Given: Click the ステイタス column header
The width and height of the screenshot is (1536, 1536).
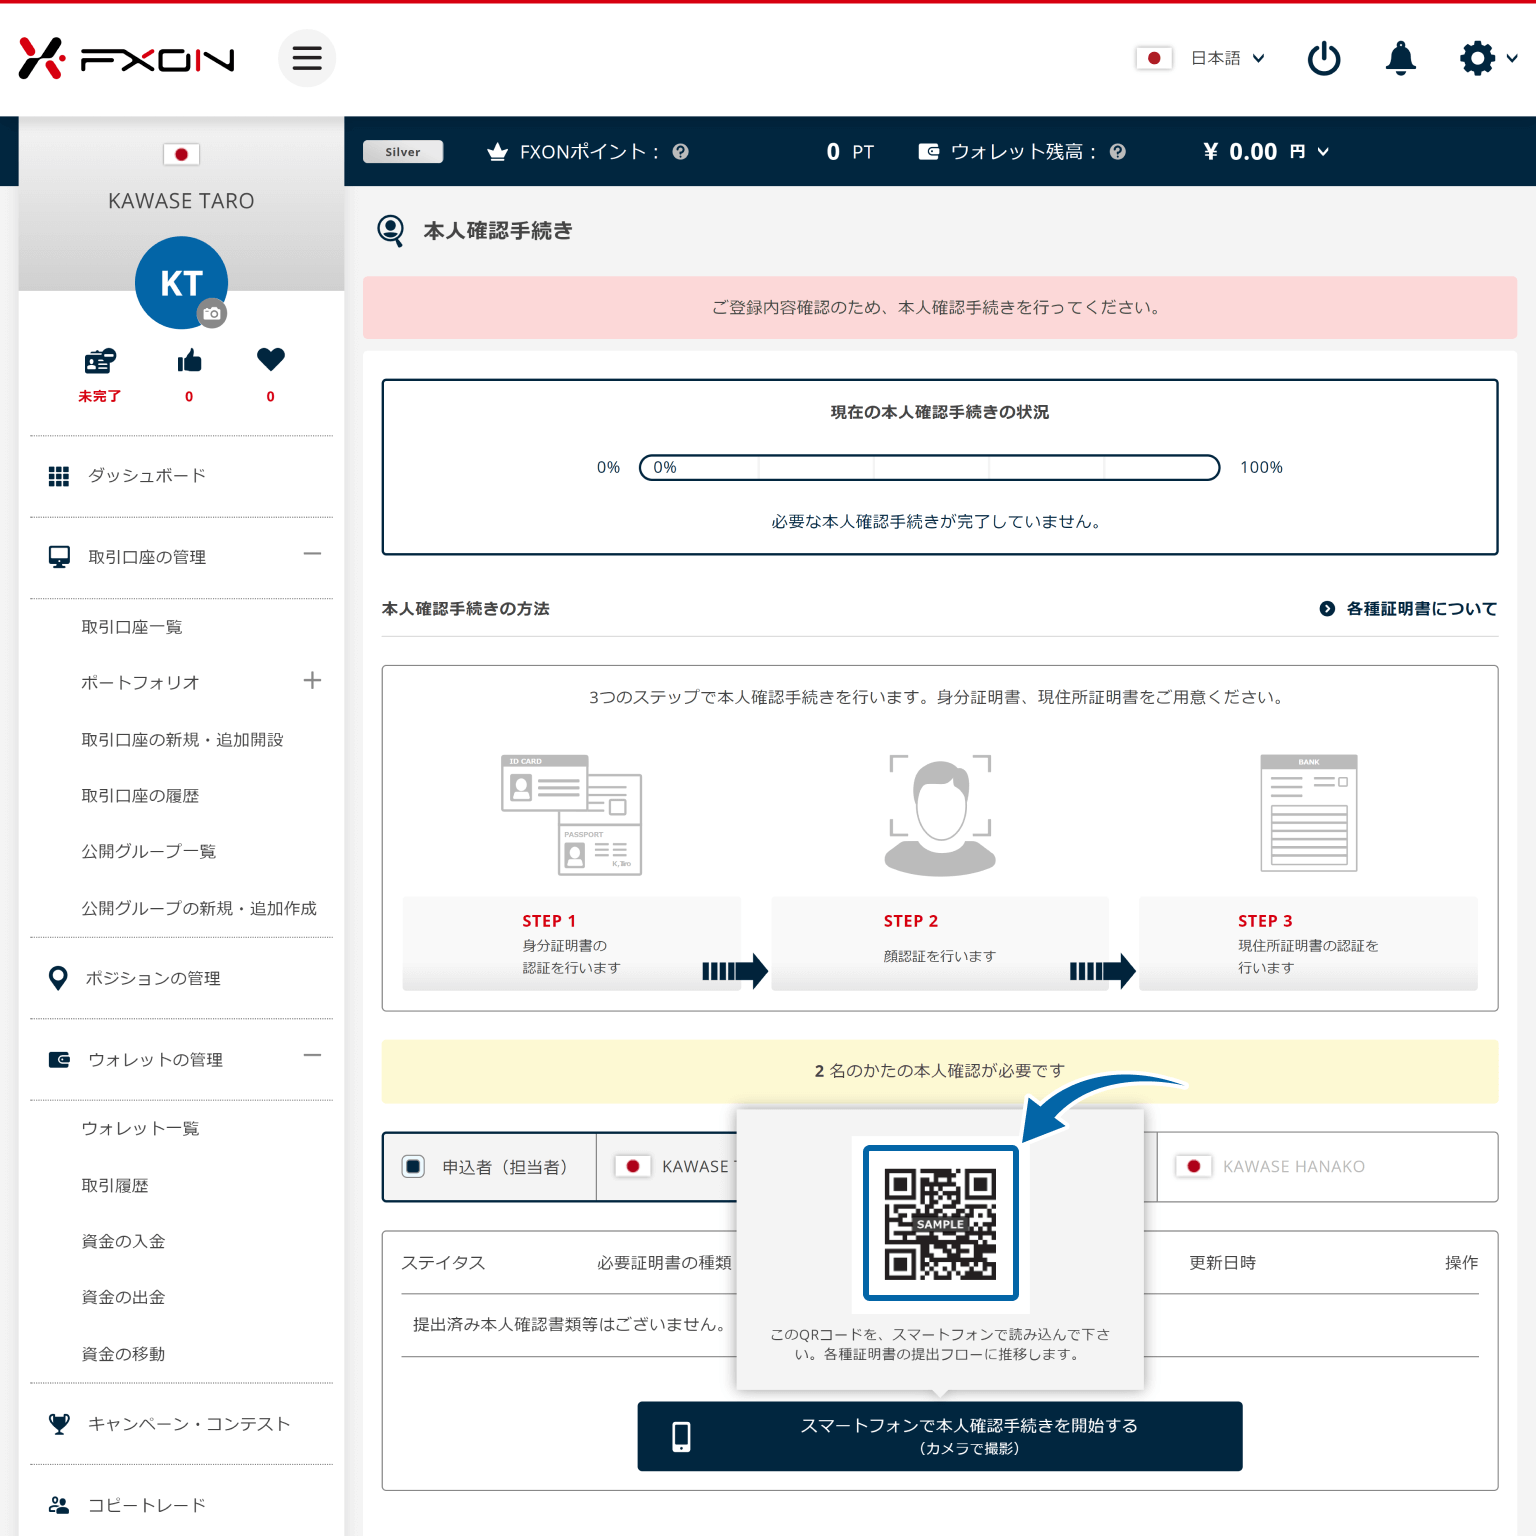Looking at the screenshot, I should point(443,1263).
